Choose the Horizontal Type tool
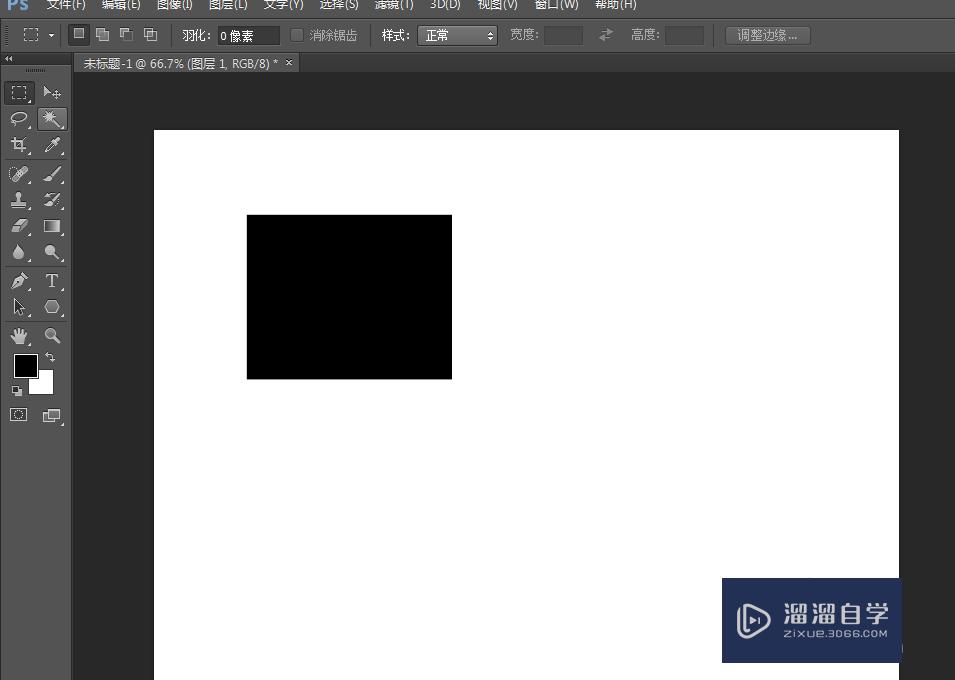 click(x=52, y=281)
